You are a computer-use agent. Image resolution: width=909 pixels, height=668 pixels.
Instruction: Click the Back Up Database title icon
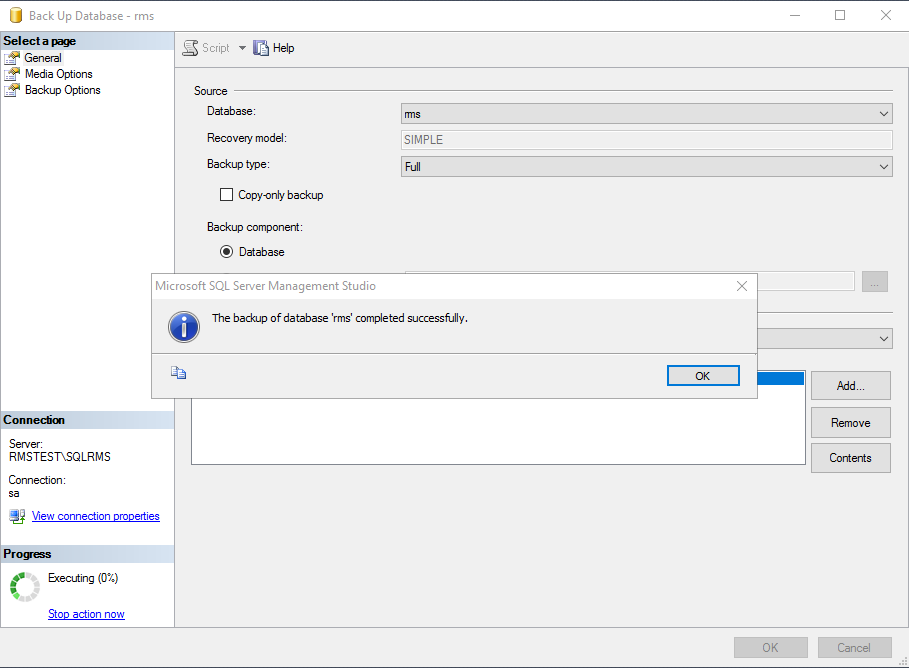click(16, 16)
